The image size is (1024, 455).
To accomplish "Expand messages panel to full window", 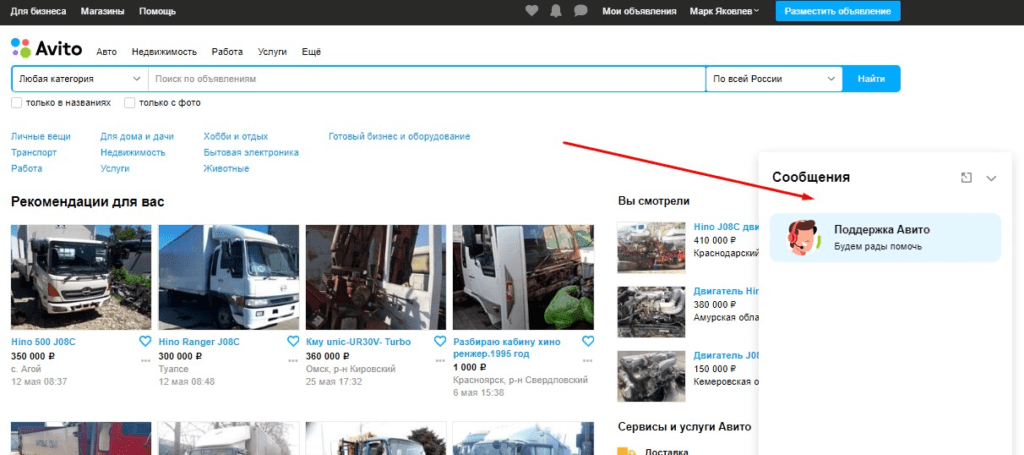I will [966, 177].
